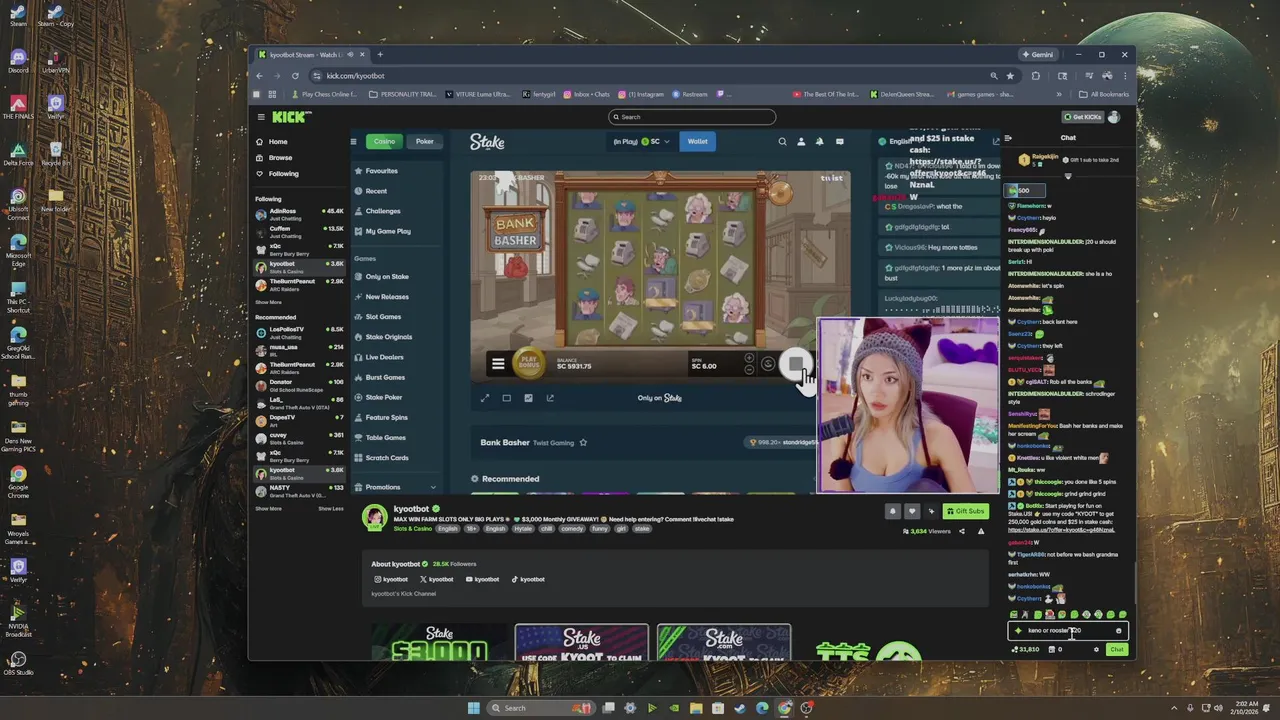This screenshot has width=1280, height=720.
Task: Reload the browser page
Action: coord(295,76)
